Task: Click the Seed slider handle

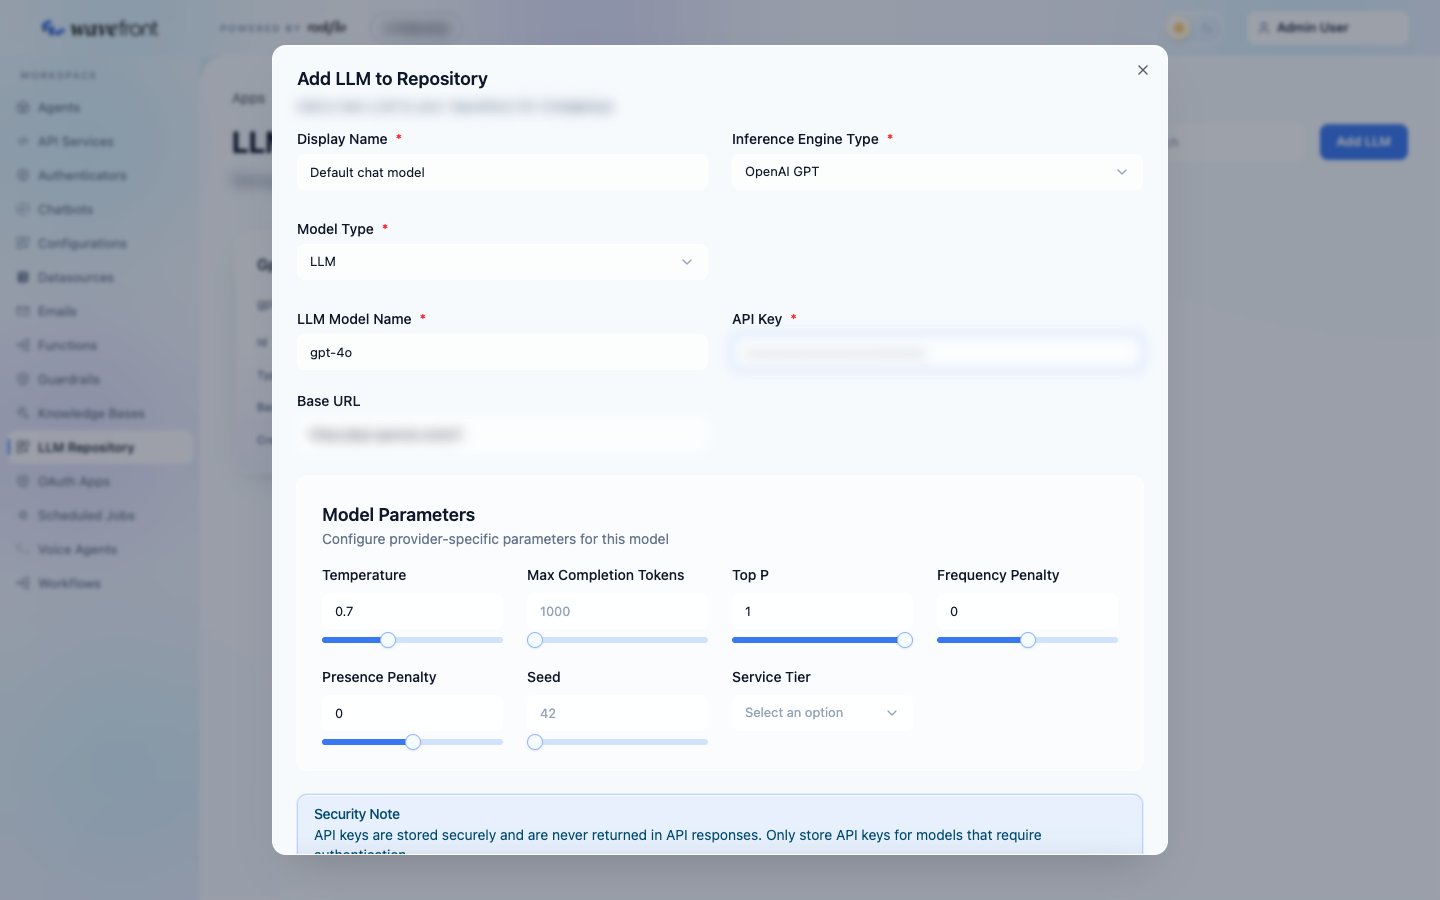Action: pos(535,742)
